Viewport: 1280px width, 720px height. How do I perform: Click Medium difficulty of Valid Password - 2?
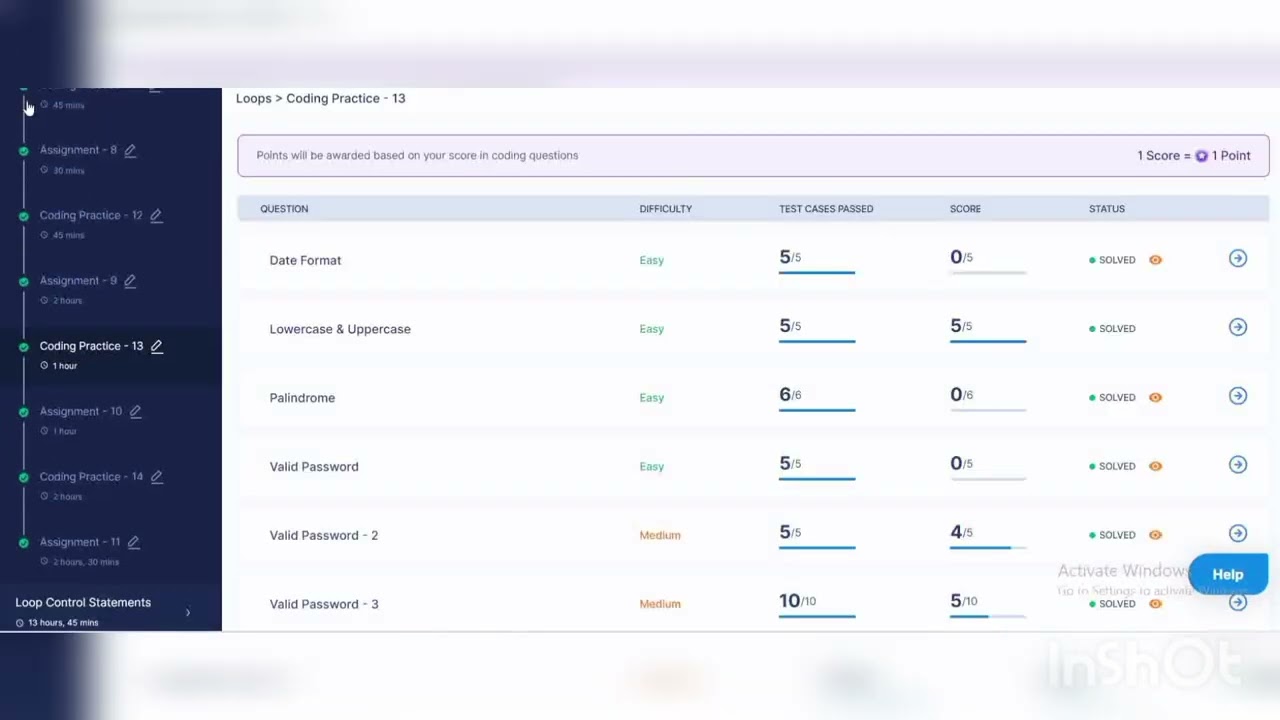(x=660, y=535)
